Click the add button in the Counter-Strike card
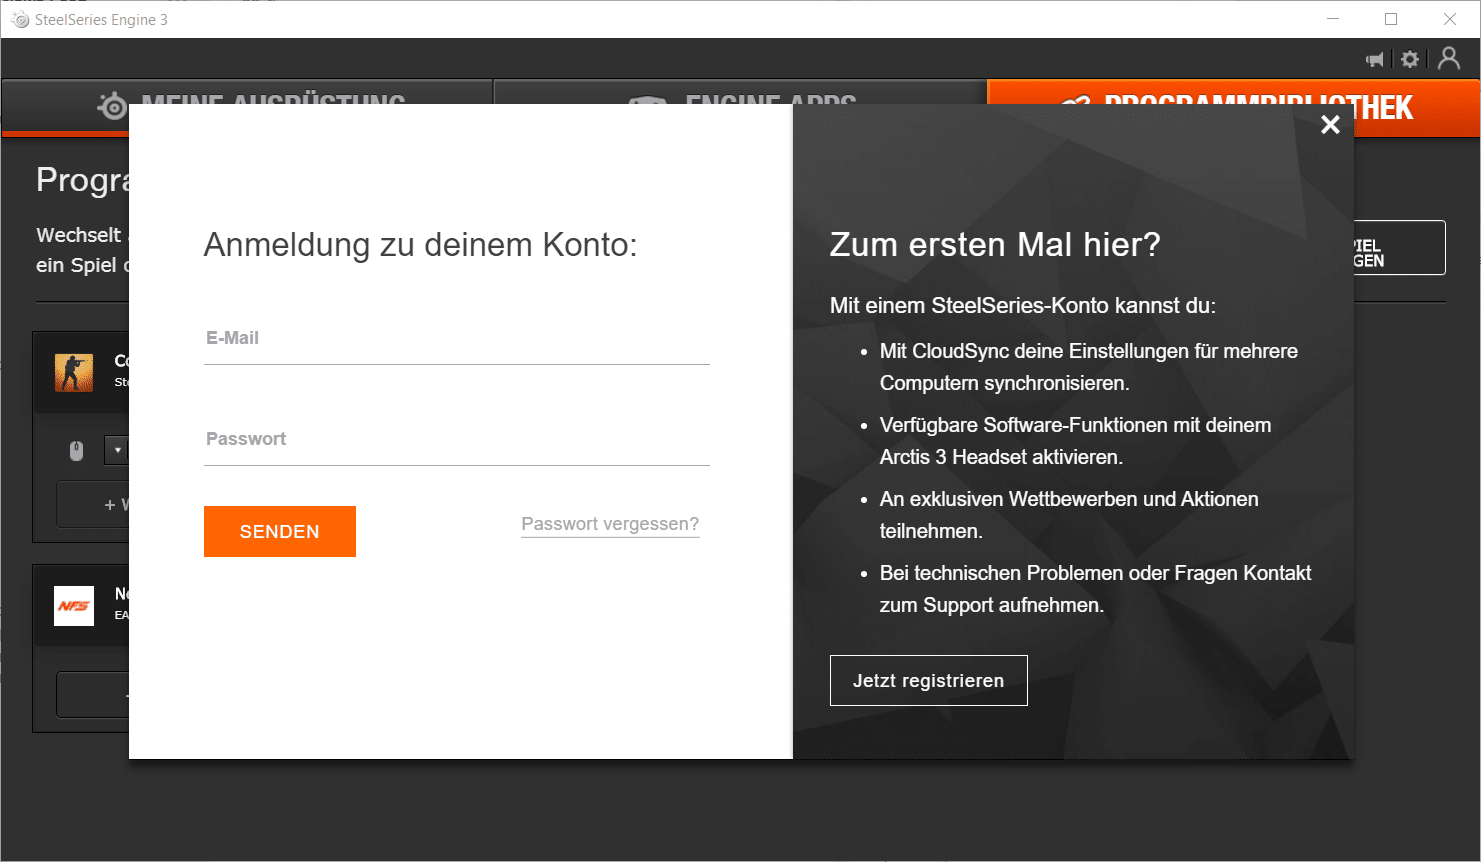This screenshot has height=862, width=1481. coord(93,505)
